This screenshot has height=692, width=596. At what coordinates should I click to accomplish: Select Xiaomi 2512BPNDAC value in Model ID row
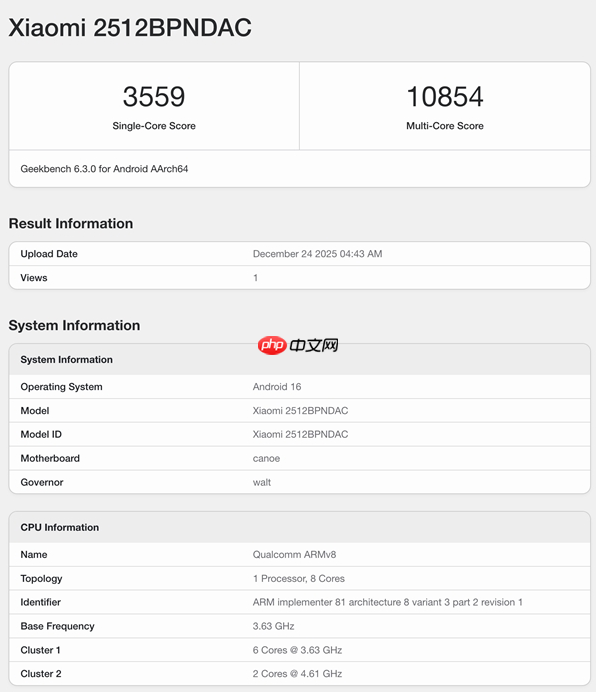300,434
